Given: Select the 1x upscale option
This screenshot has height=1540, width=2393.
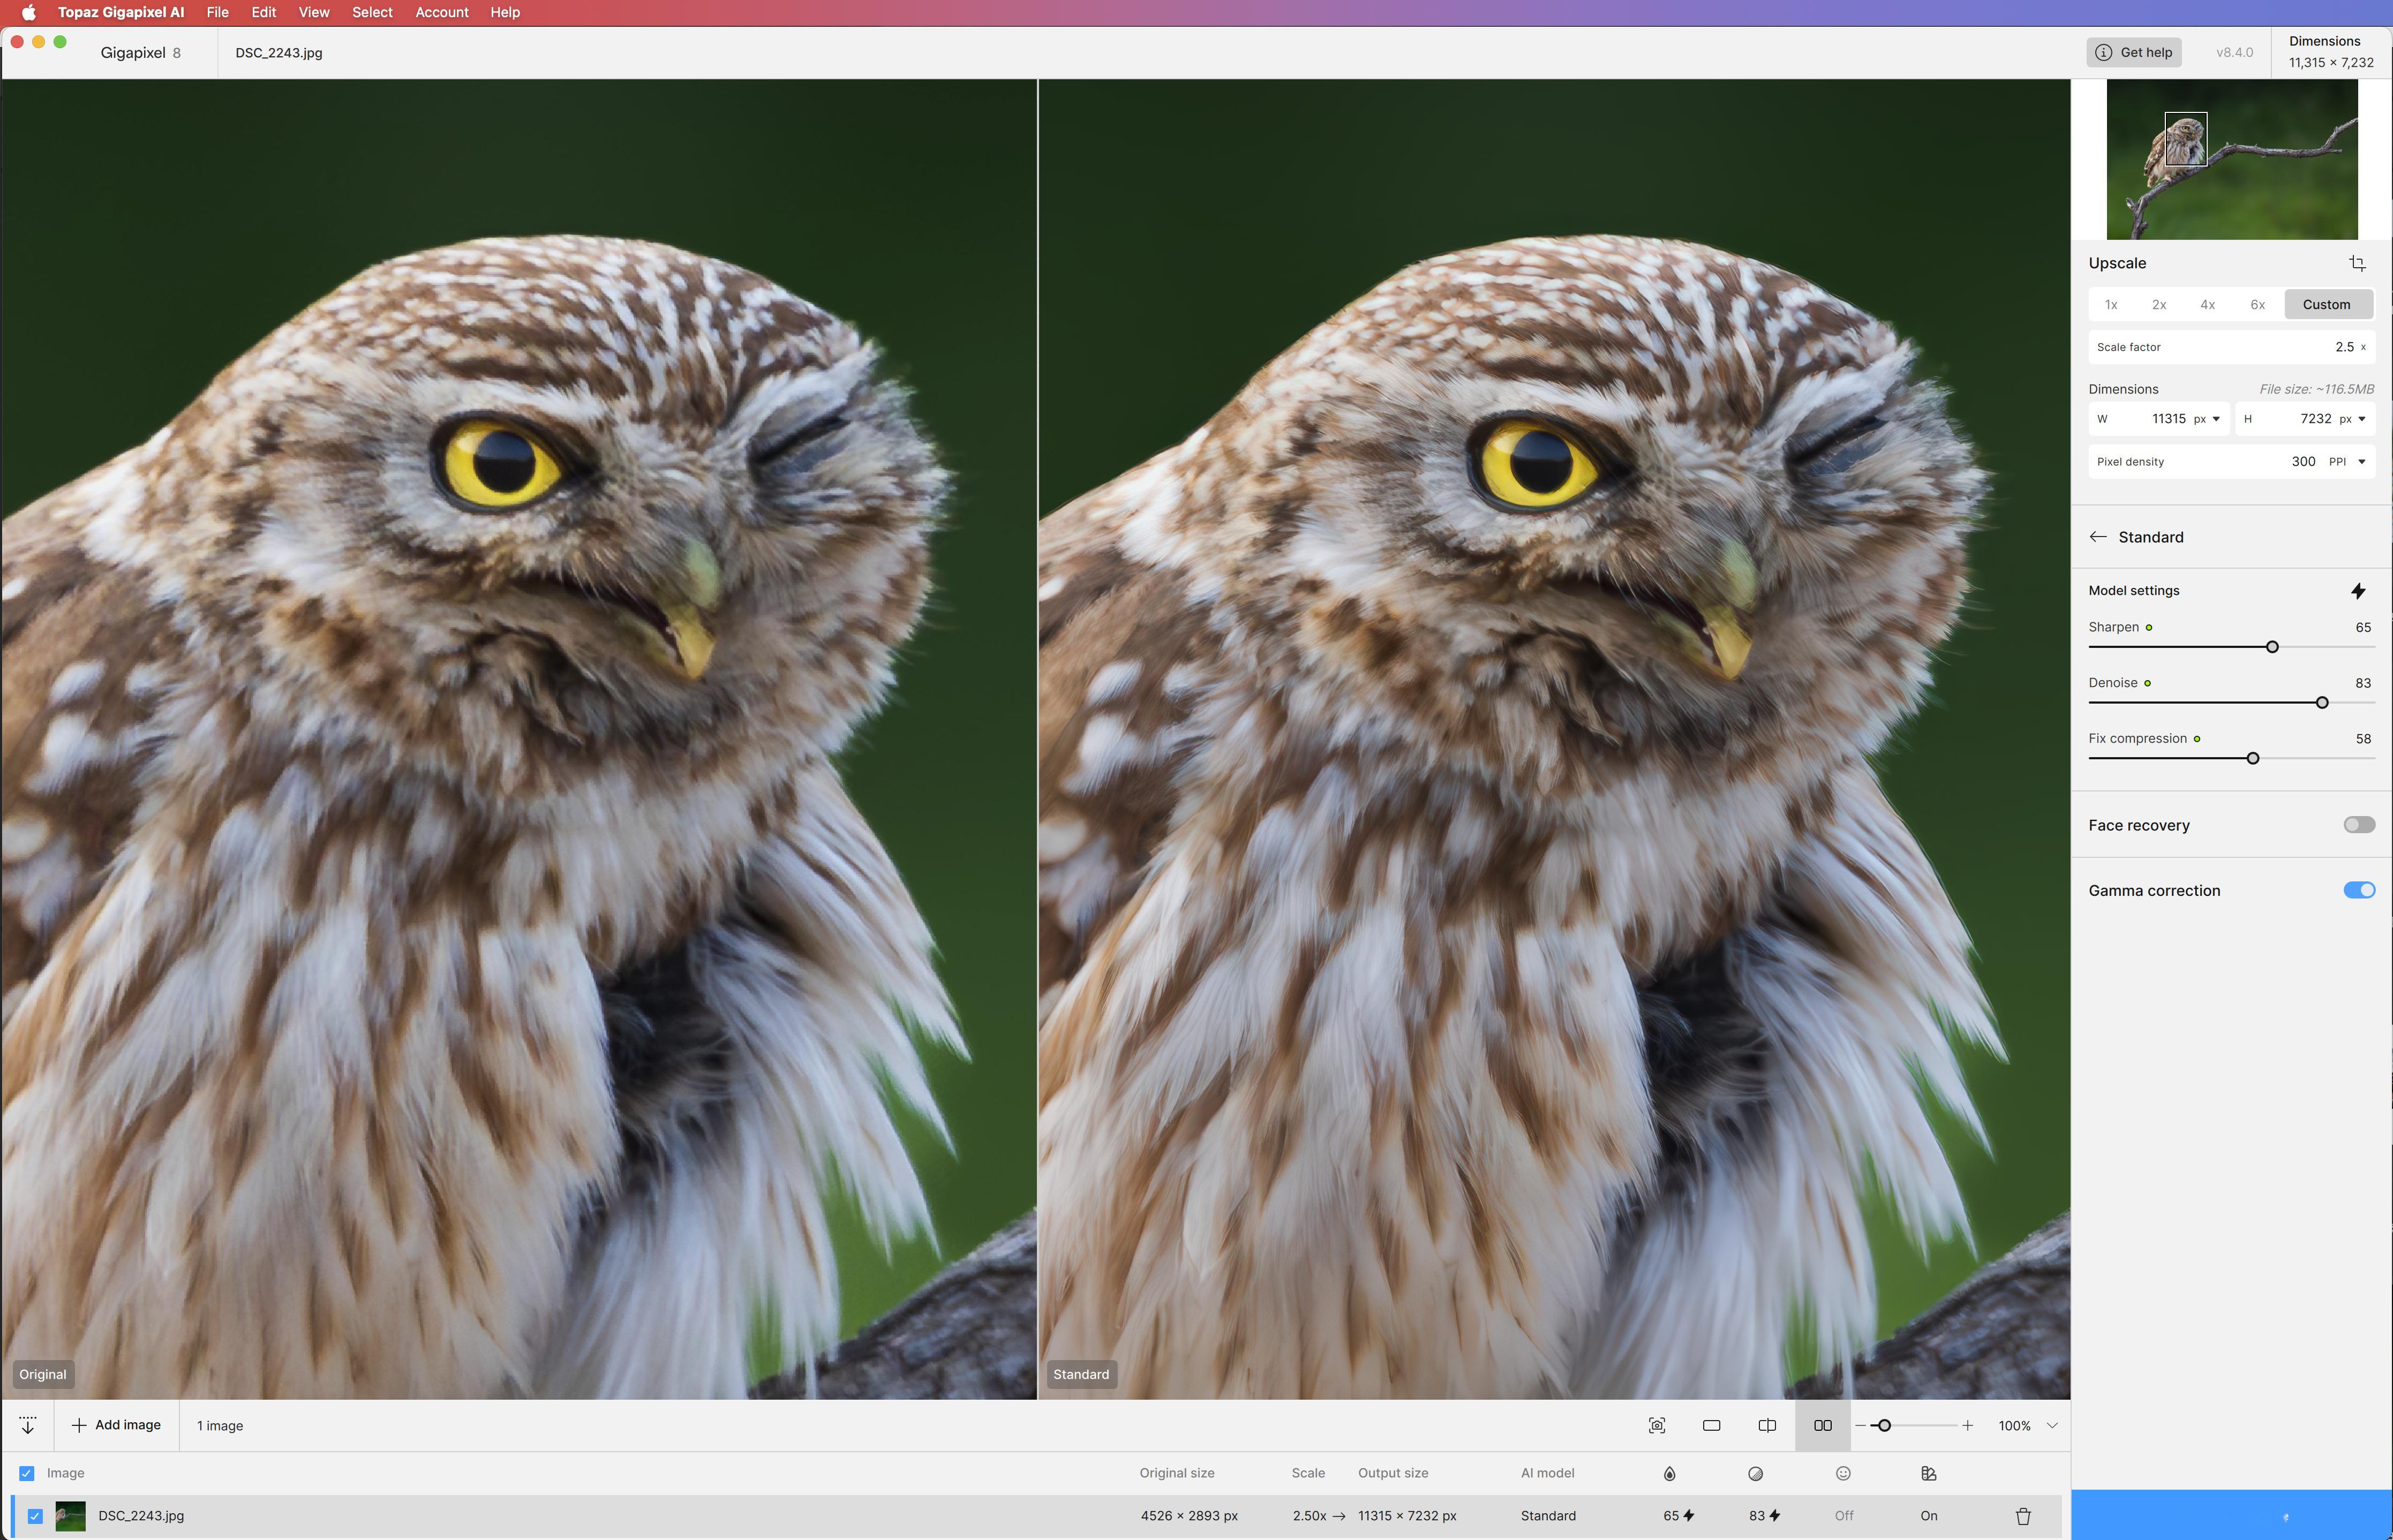Looking at the screenshot, I should coord(2111,305).
